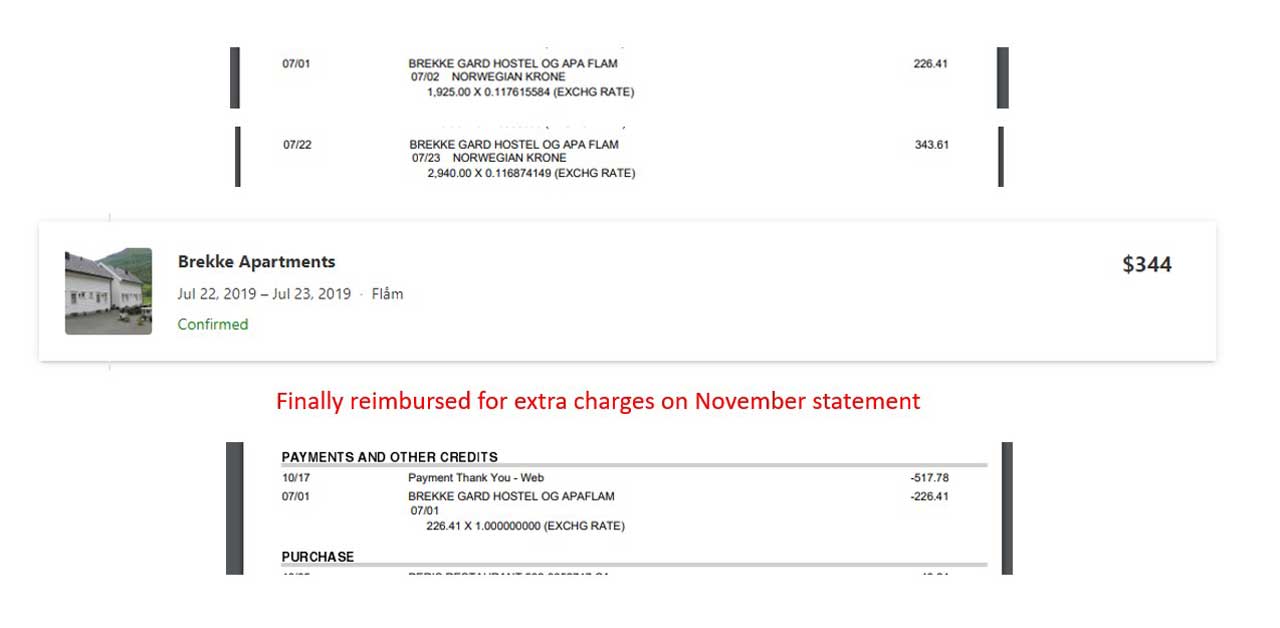This screenshot has width=1280, height=628.
Task: Click the -517.78 payment amount
Action: [x=929, y=478]
